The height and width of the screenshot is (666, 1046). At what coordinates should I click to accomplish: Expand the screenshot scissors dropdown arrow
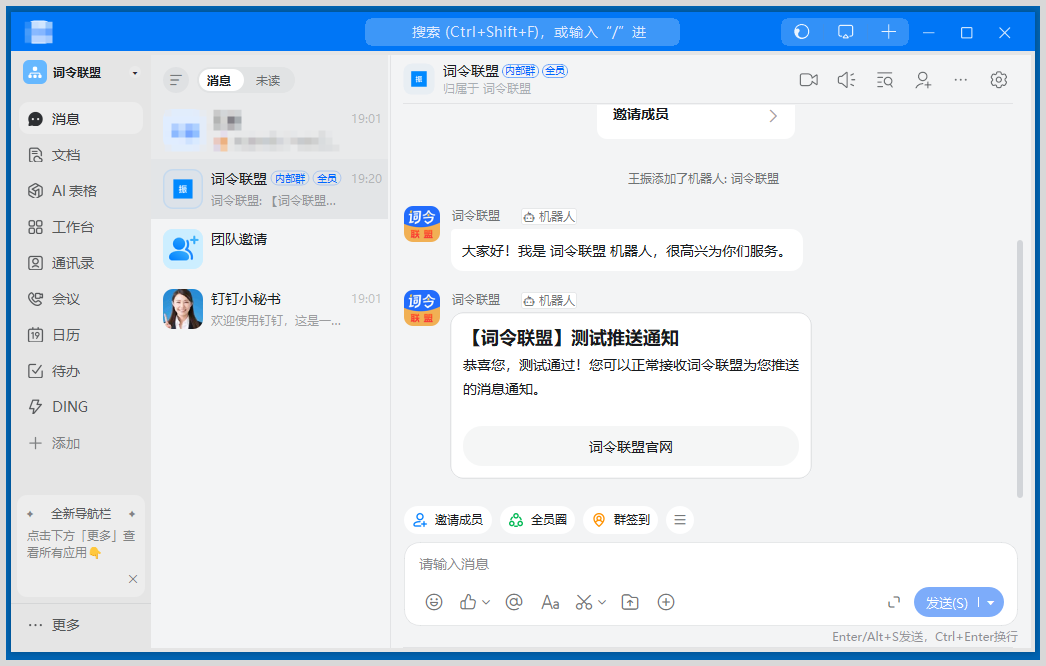tap(602, 602)
